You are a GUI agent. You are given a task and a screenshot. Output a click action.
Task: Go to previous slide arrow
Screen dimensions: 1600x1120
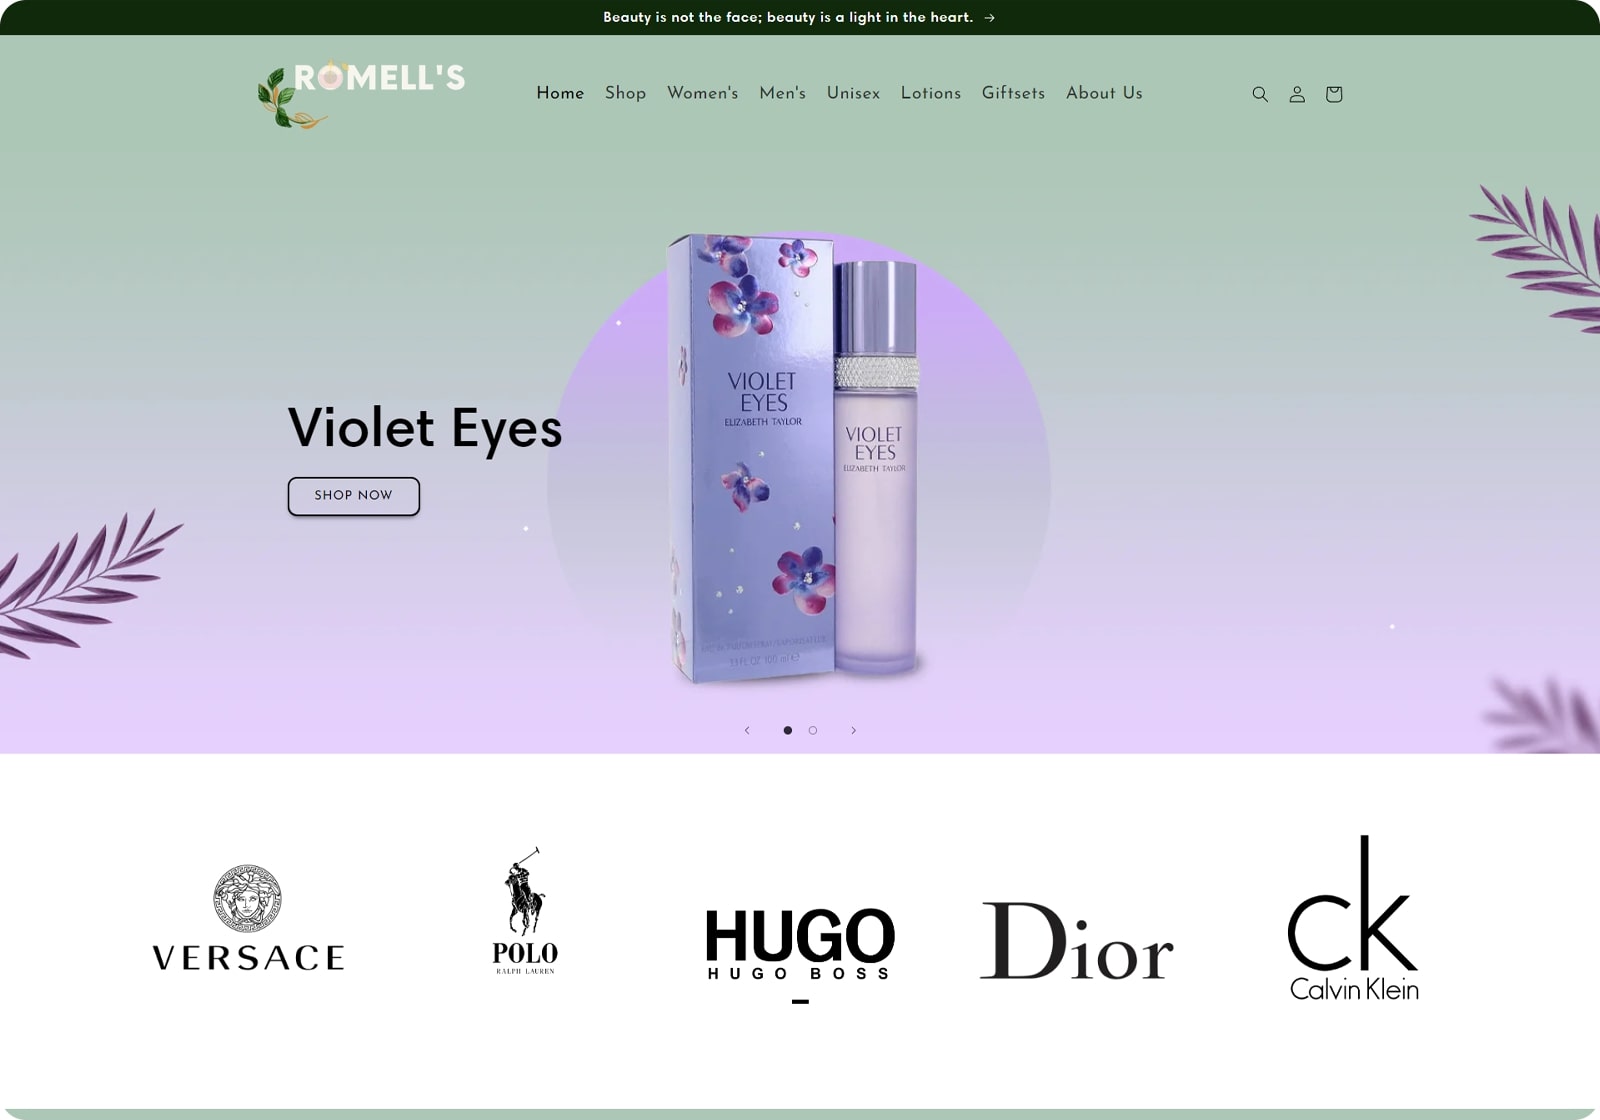(747, 730)
